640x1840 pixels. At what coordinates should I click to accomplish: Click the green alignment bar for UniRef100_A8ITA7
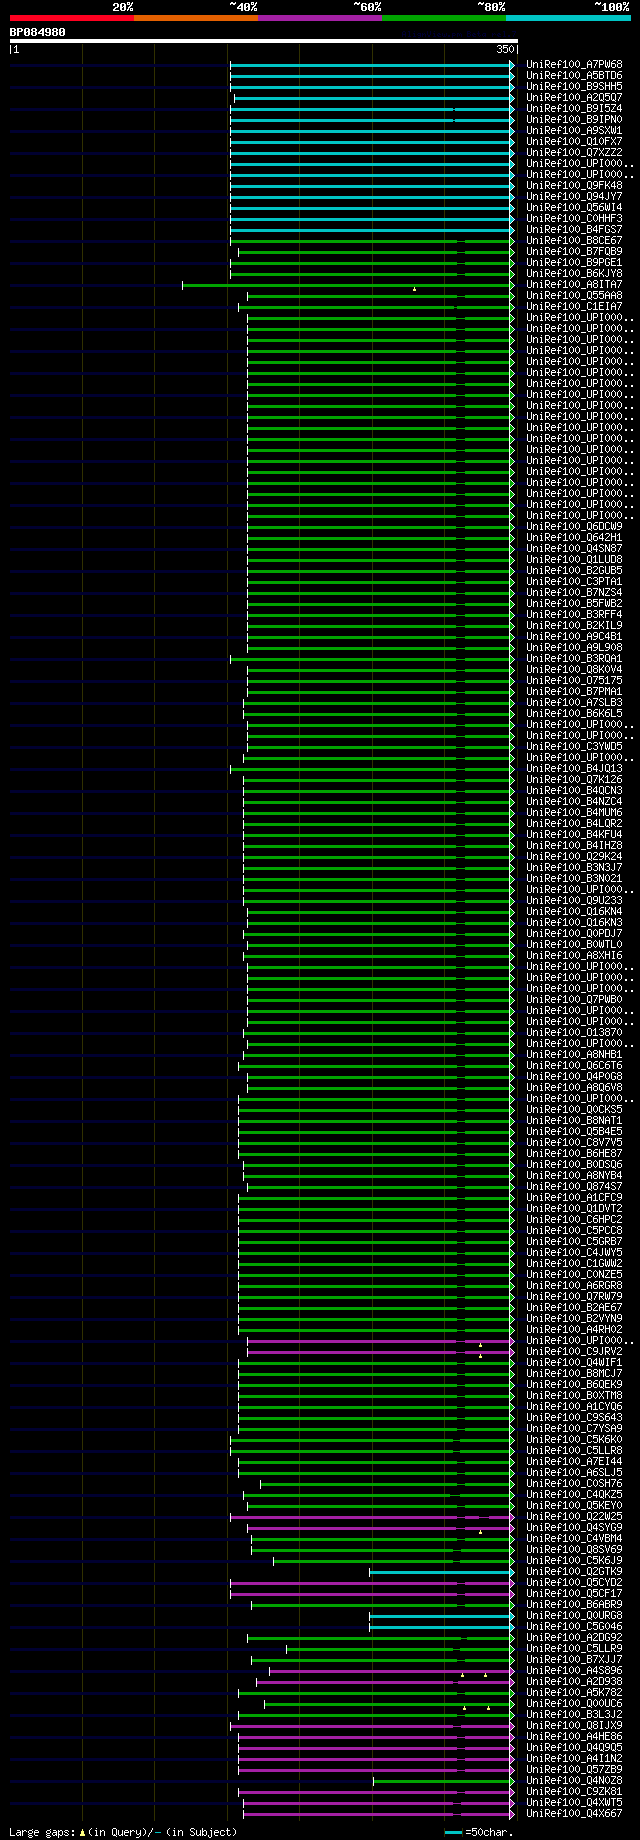348,285
